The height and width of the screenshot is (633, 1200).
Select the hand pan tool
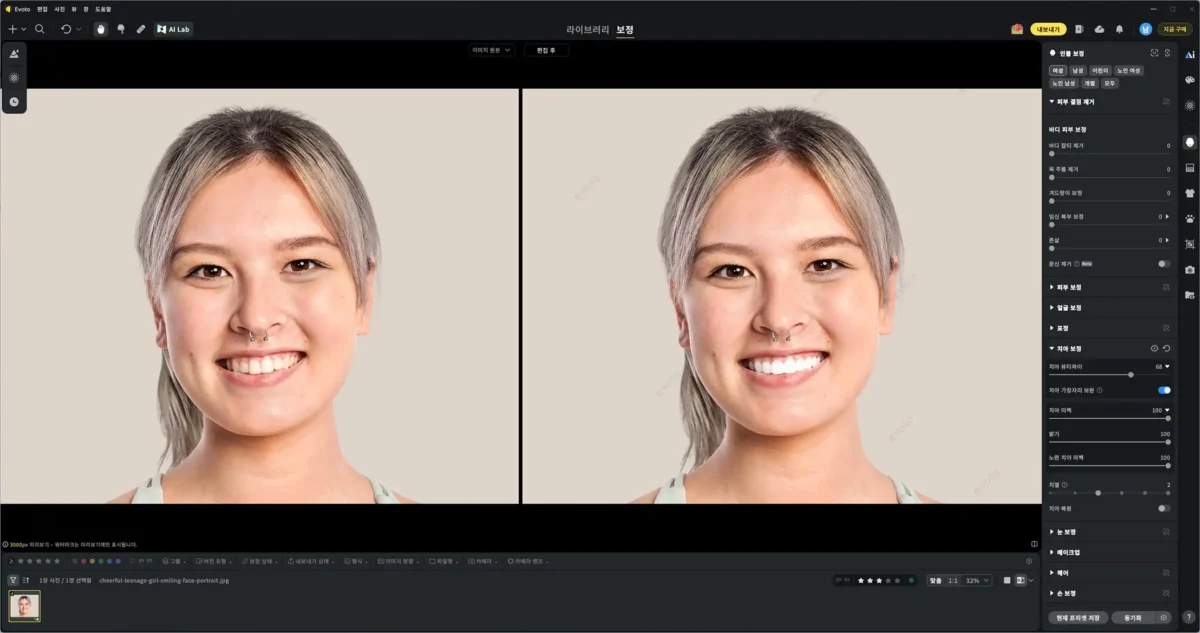[101, 29]
